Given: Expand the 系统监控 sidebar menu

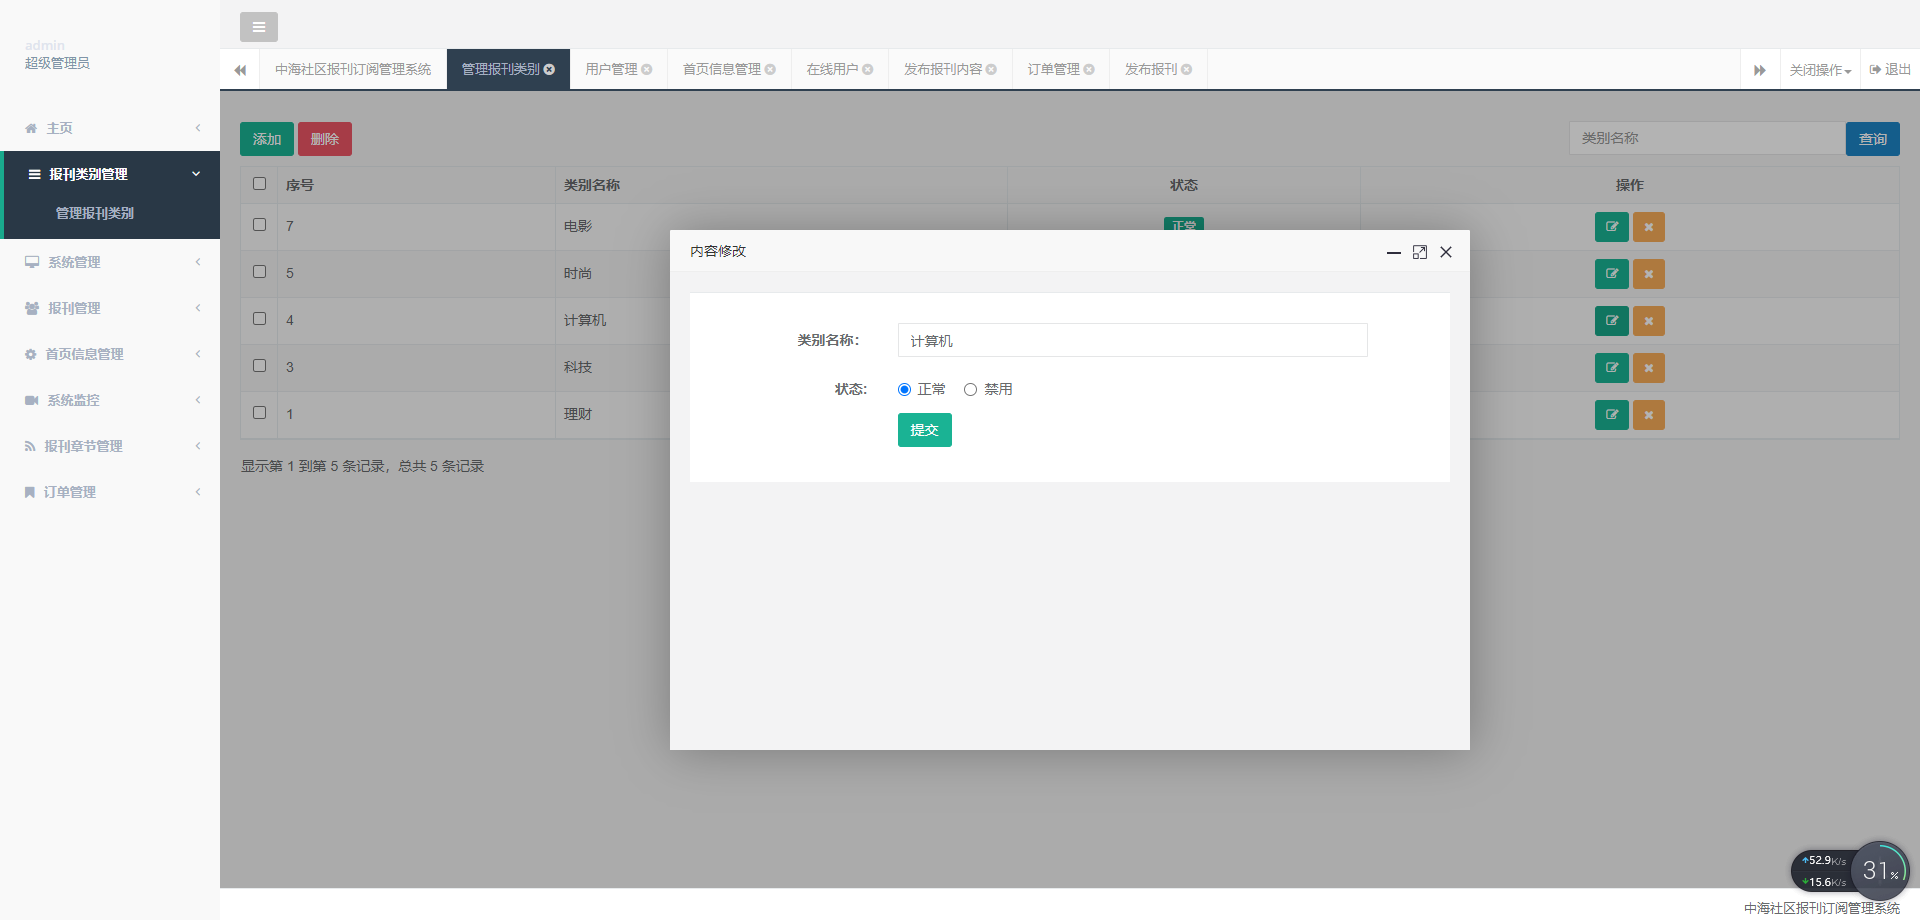Looking at the screenshot, I should point(111,400).
